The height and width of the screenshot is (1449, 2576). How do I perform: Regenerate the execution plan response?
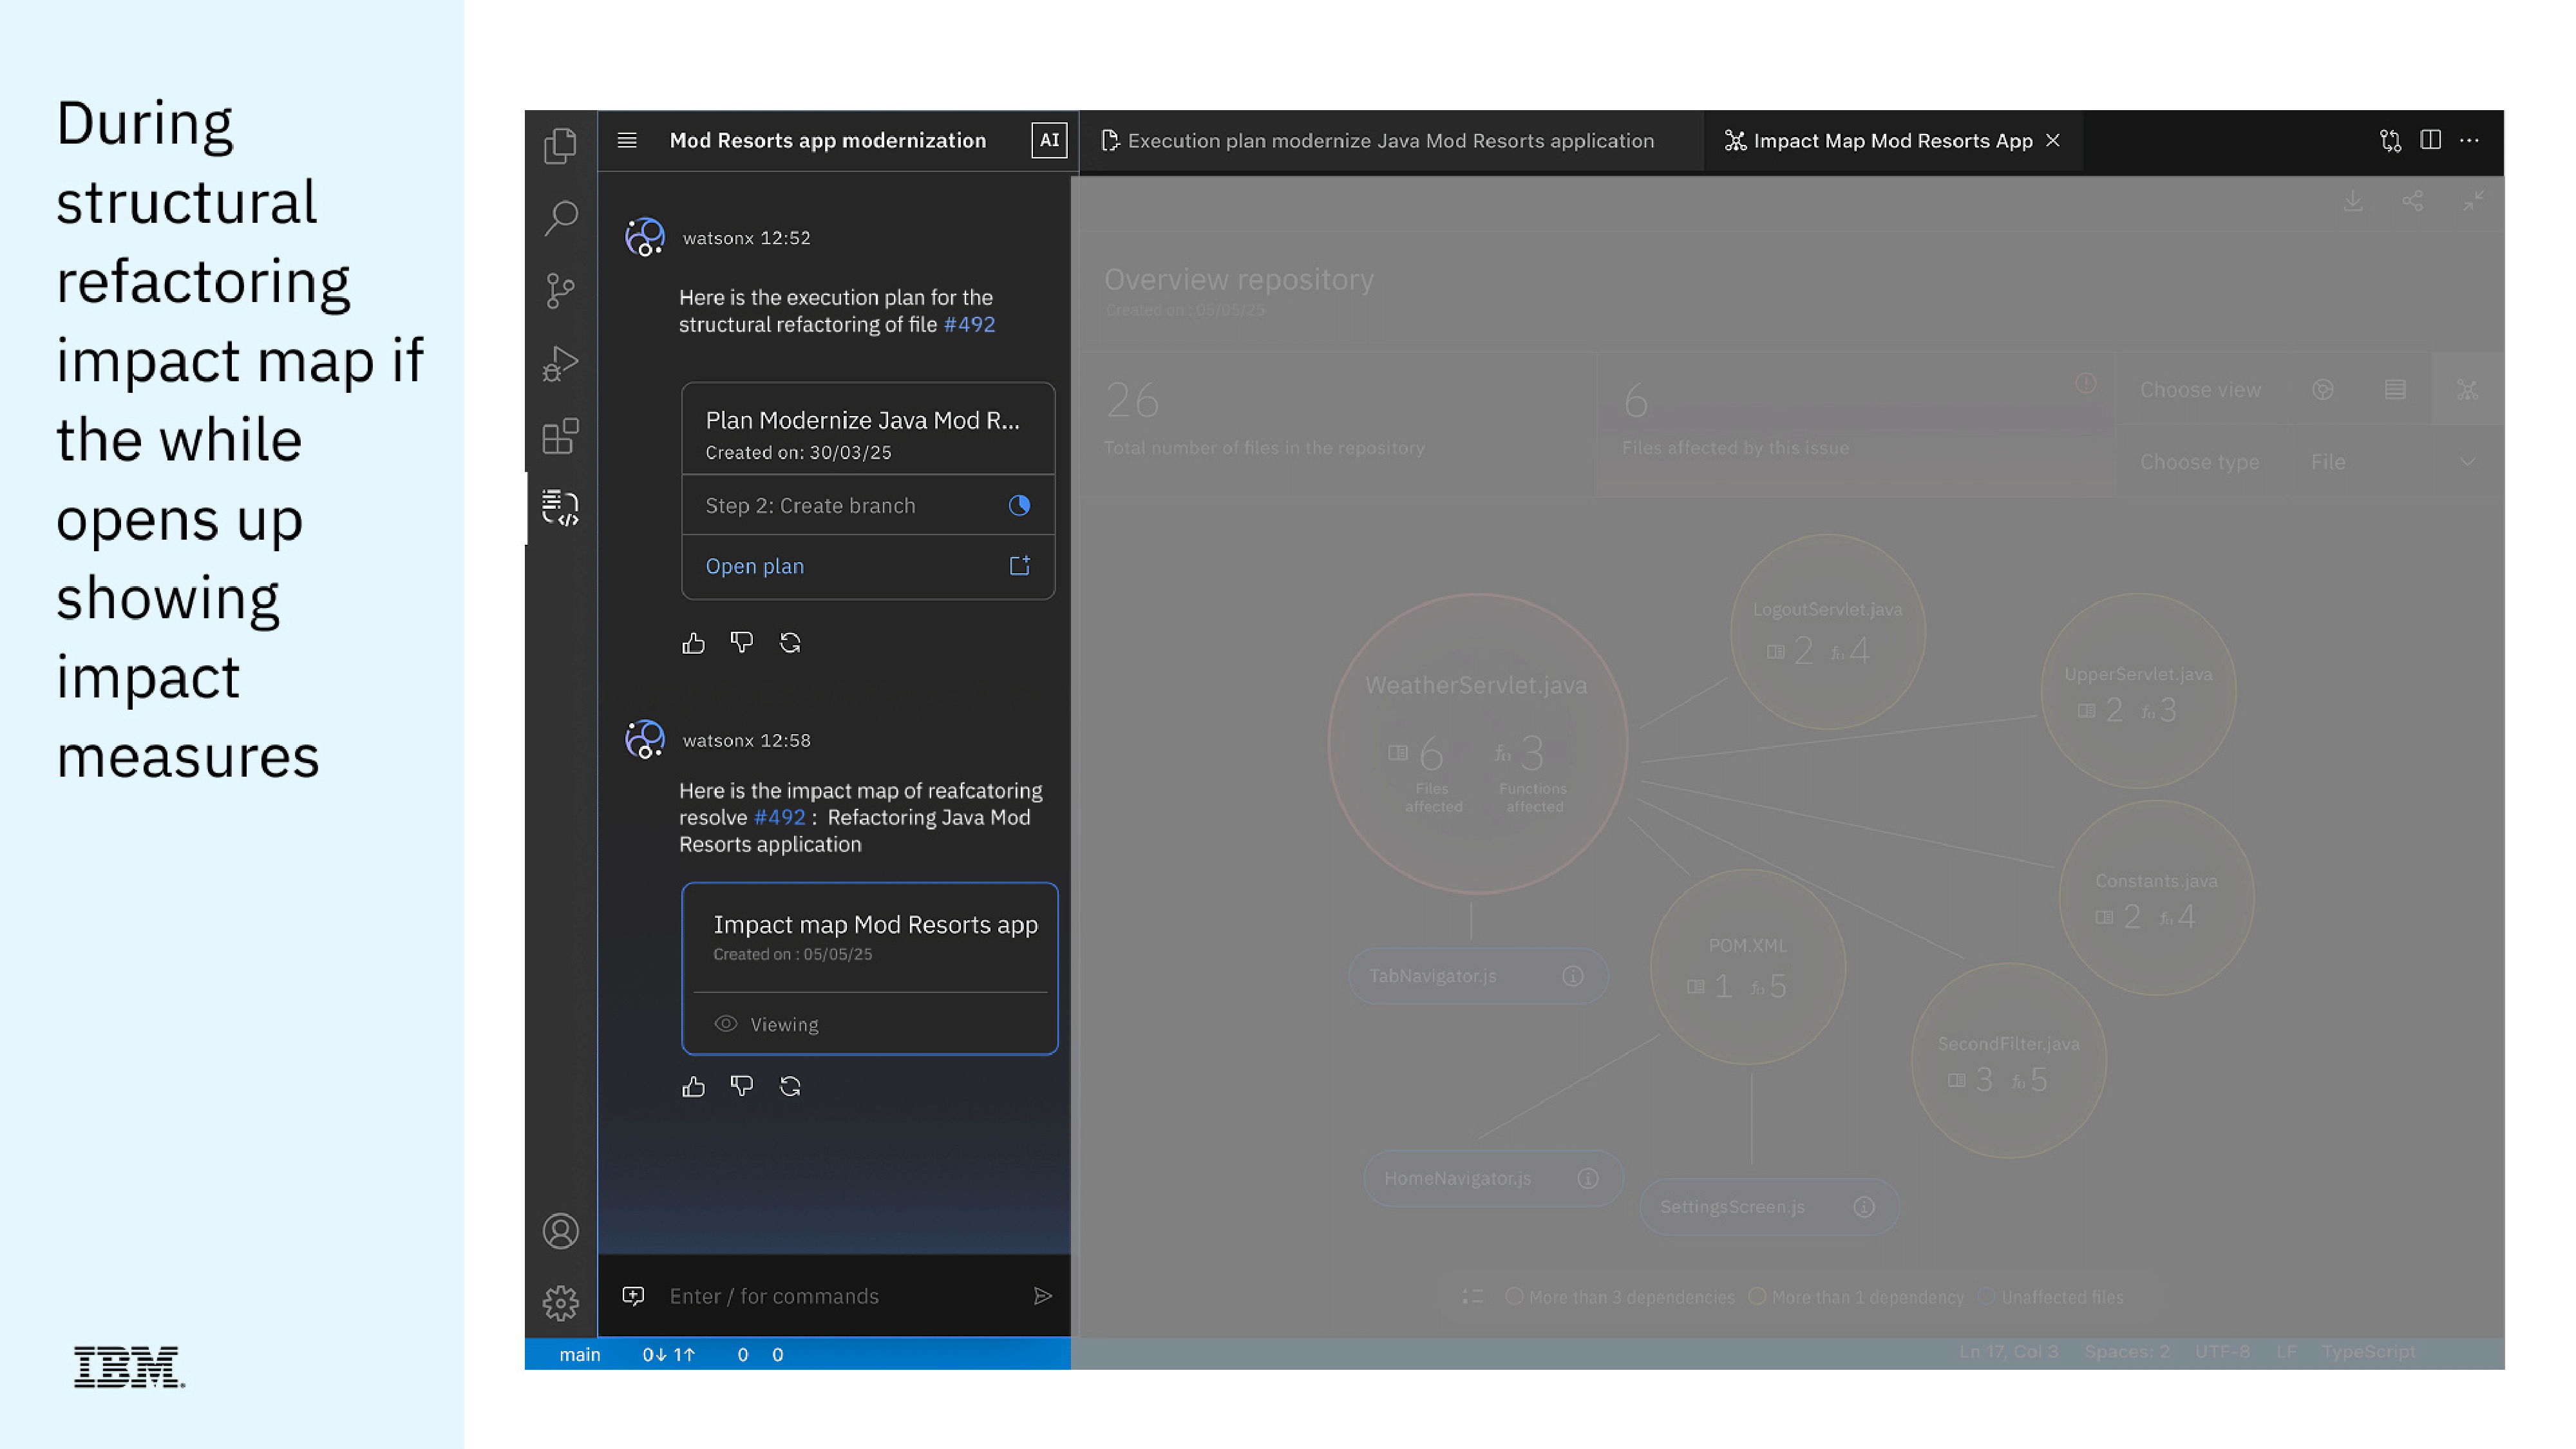(x=790, y=643)
